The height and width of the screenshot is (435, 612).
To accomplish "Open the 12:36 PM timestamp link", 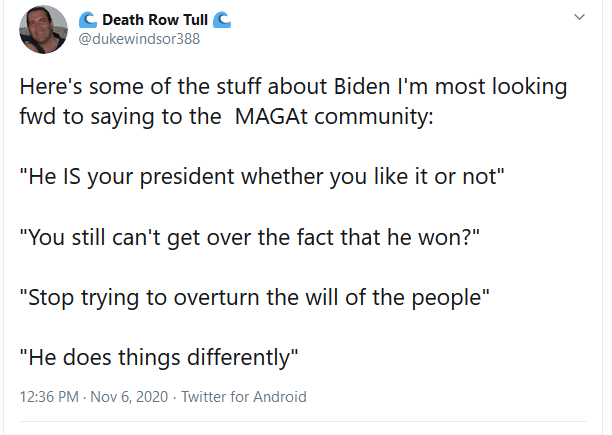I will 48,396.
